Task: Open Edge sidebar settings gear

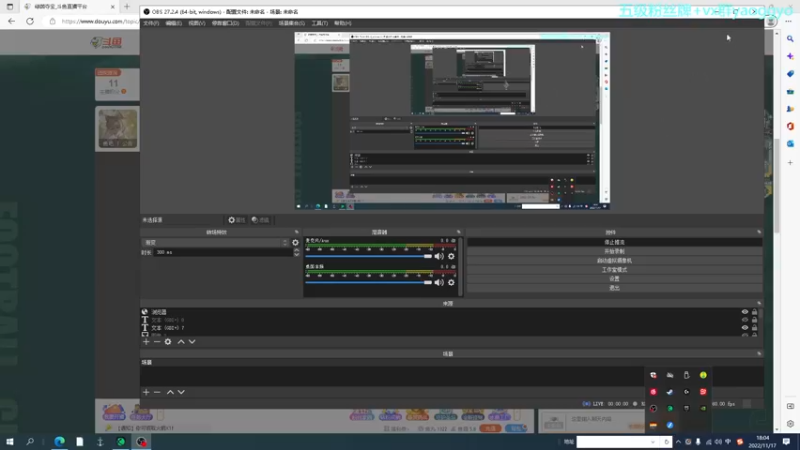Action: tap(790, 423)
